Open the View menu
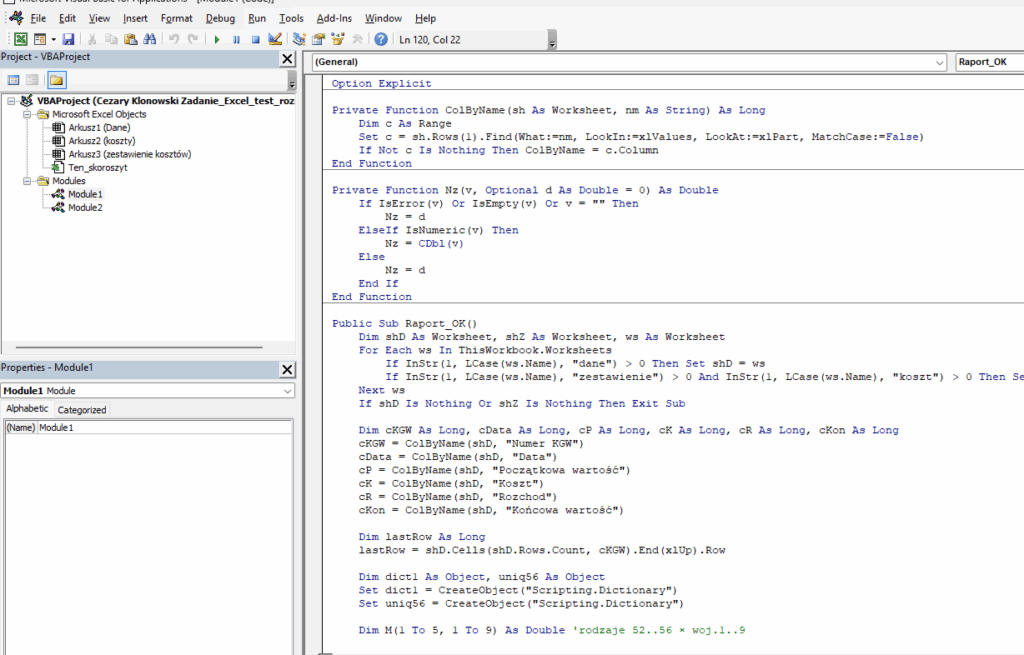Viewport: 1024px width, 655px height. pyautogui.click(x=99, y=18)
